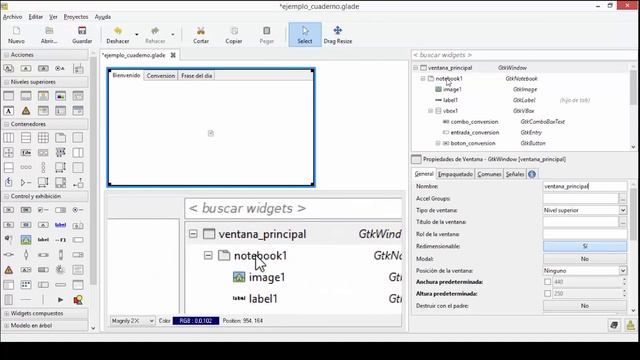Collapse the ventana_principal tree node
The height and width of the screenshot is (360, 640).
[x=416, y=68]
